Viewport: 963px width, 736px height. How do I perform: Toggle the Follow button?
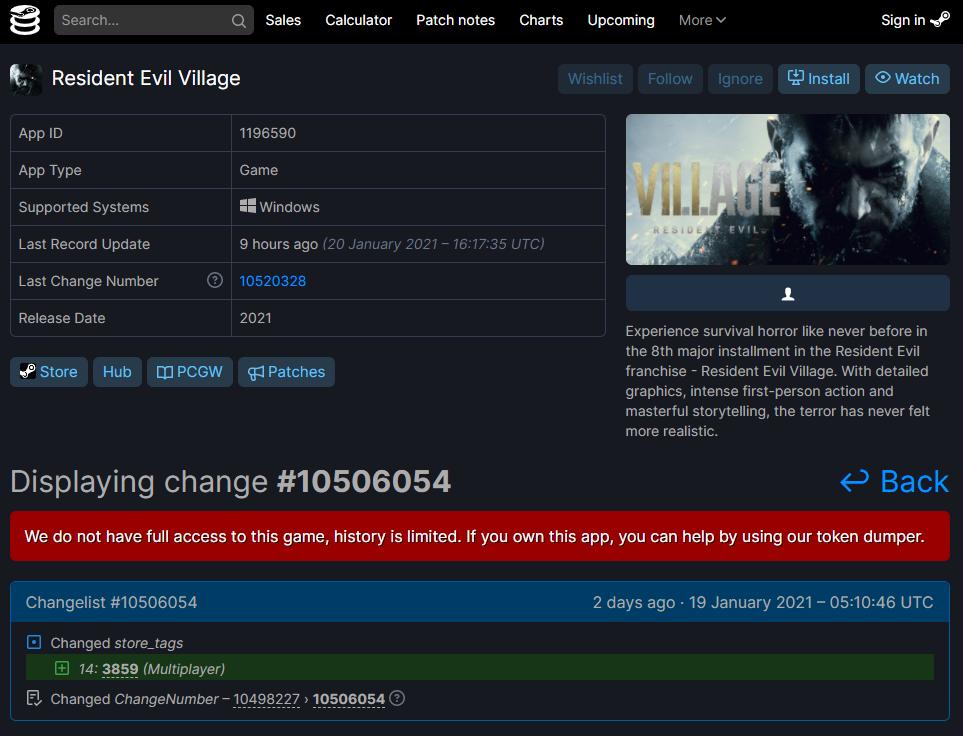click(669, 79)
